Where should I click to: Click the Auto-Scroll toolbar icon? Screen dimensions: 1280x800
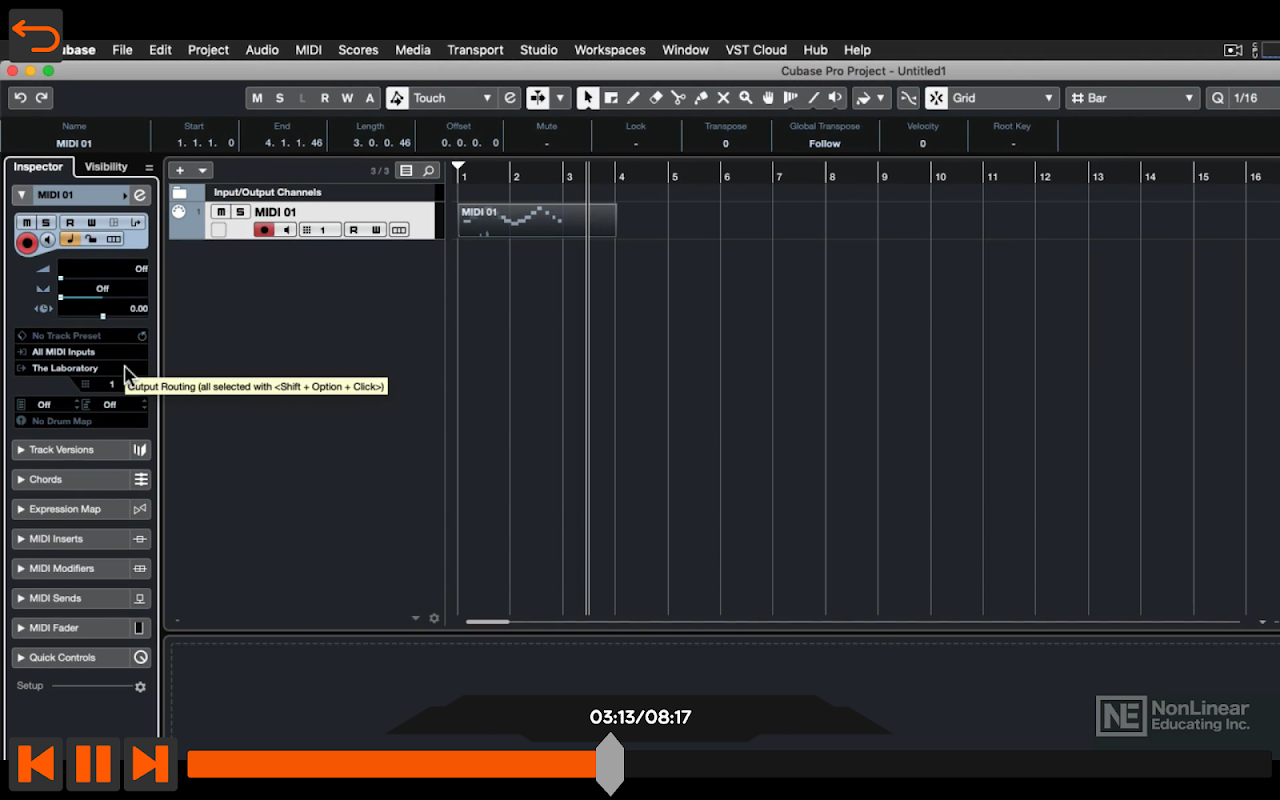tap(538, 98)
